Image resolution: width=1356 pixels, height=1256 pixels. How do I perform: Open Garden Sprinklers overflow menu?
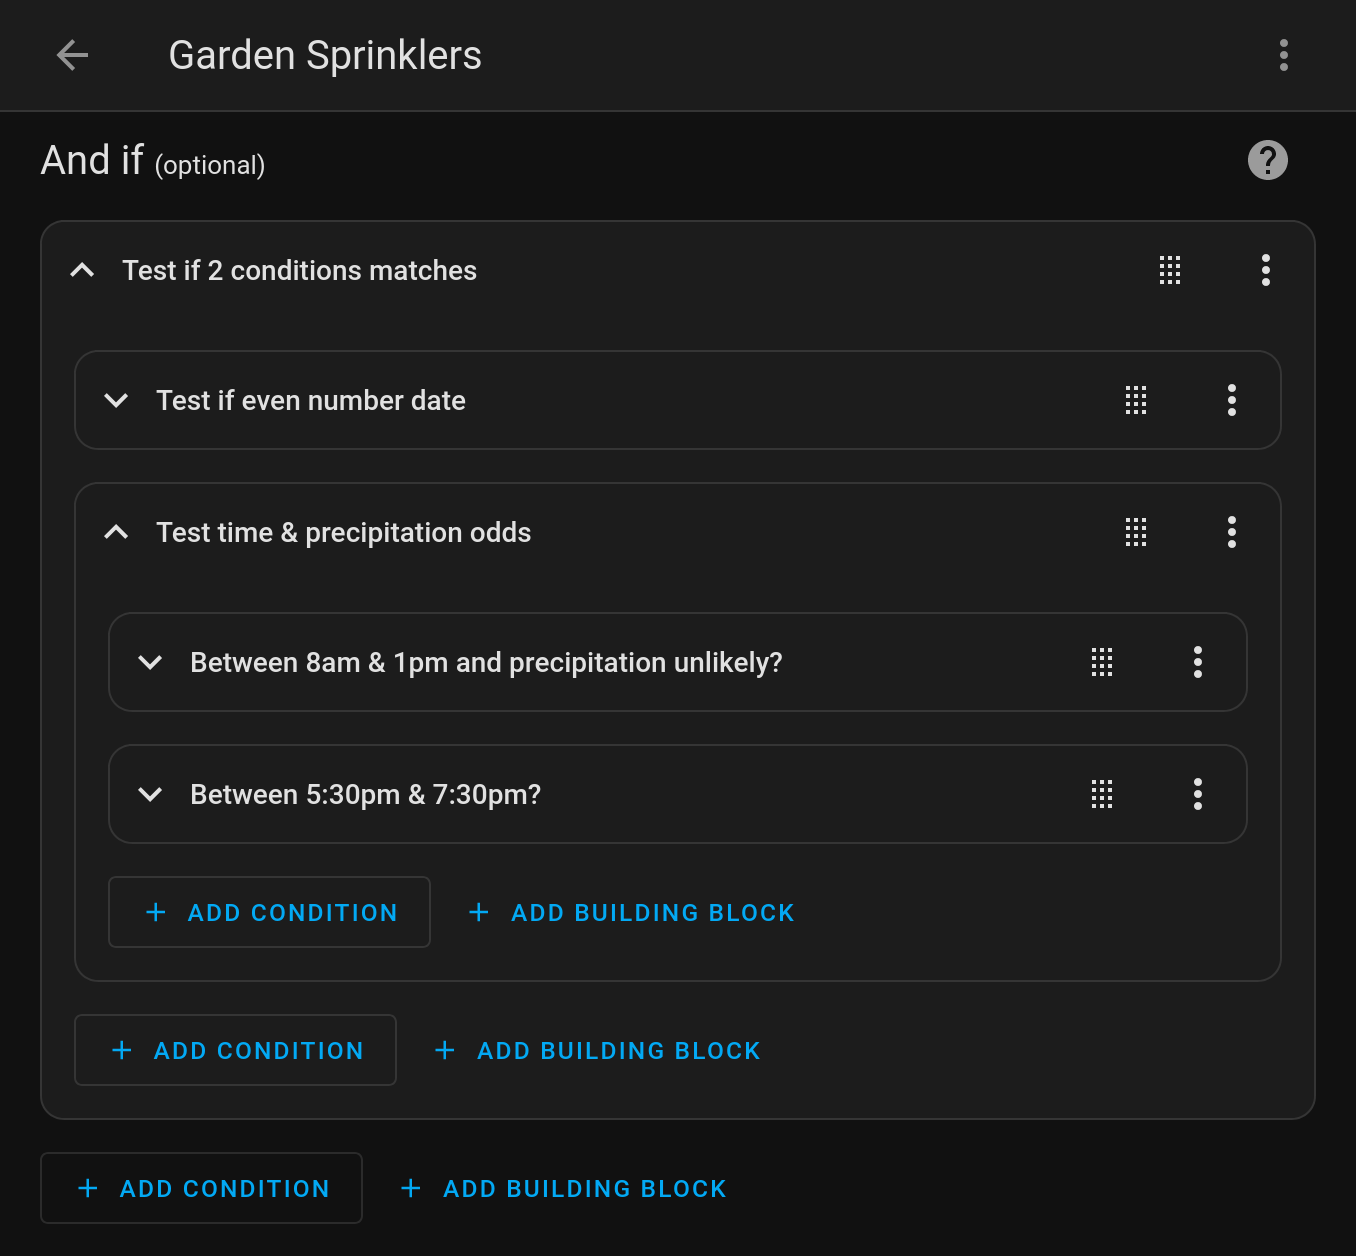(x=1283, y=55)
